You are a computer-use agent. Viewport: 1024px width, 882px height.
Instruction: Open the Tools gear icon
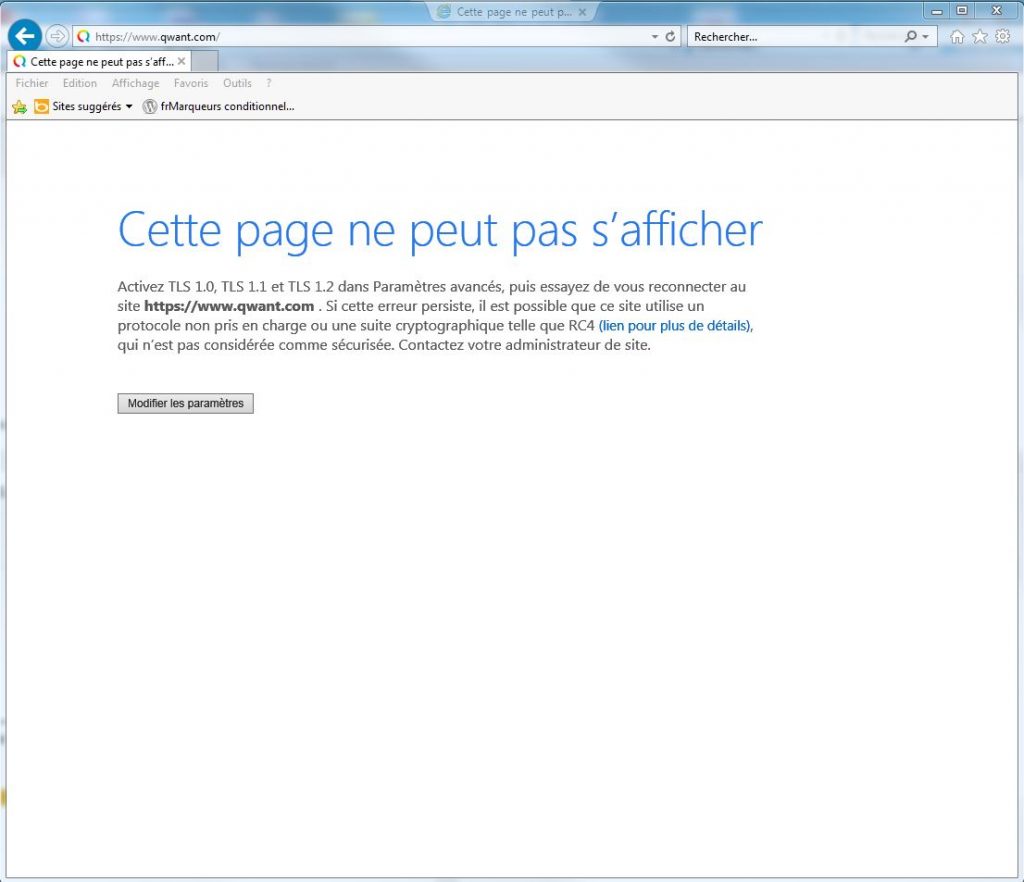1002,36
